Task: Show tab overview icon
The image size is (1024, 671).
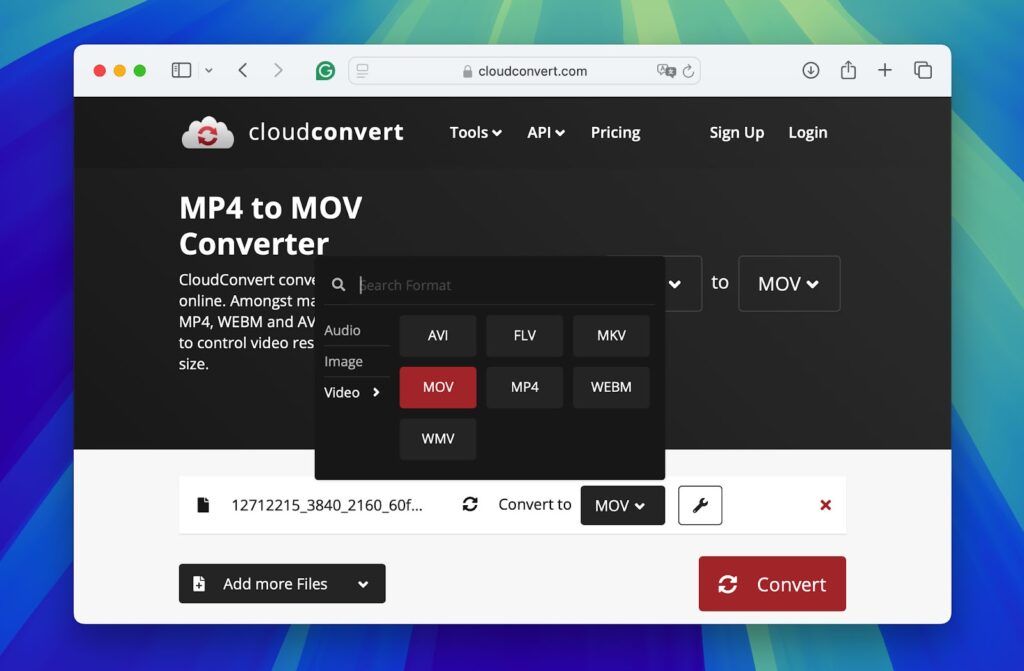Action: (923, 70)
